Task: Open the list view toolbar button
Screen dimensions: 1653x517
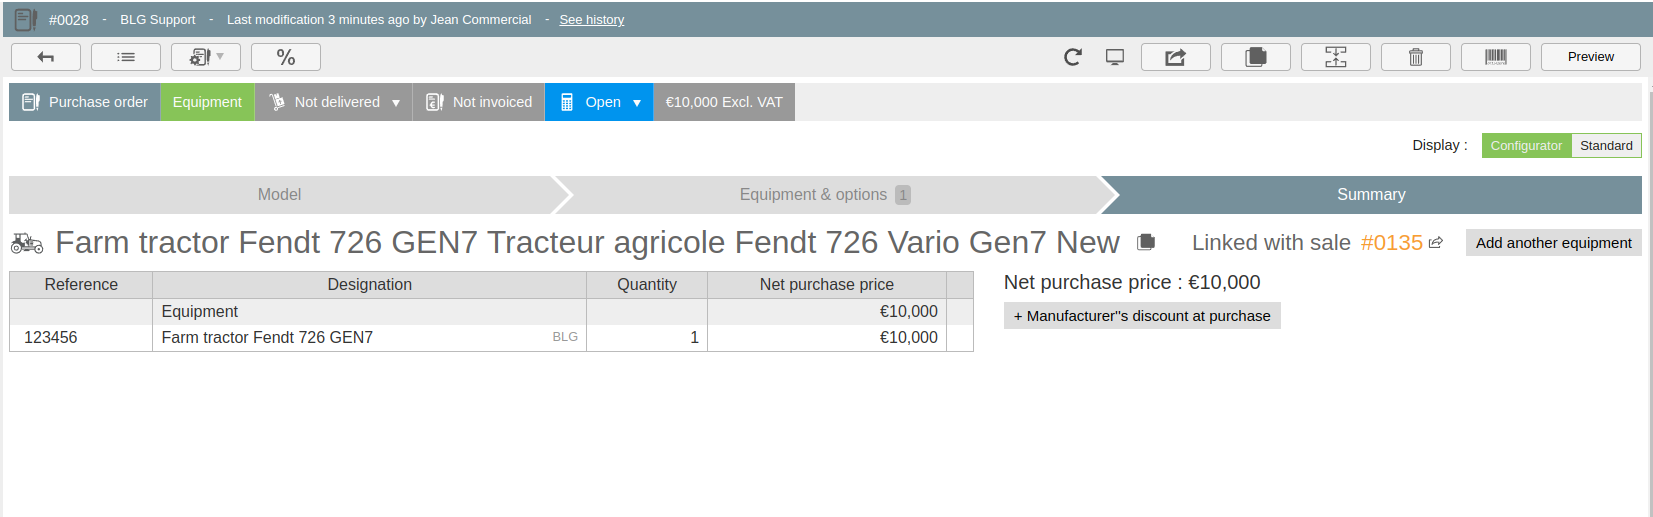Action: pyautogui.click(x=126, y=57)
